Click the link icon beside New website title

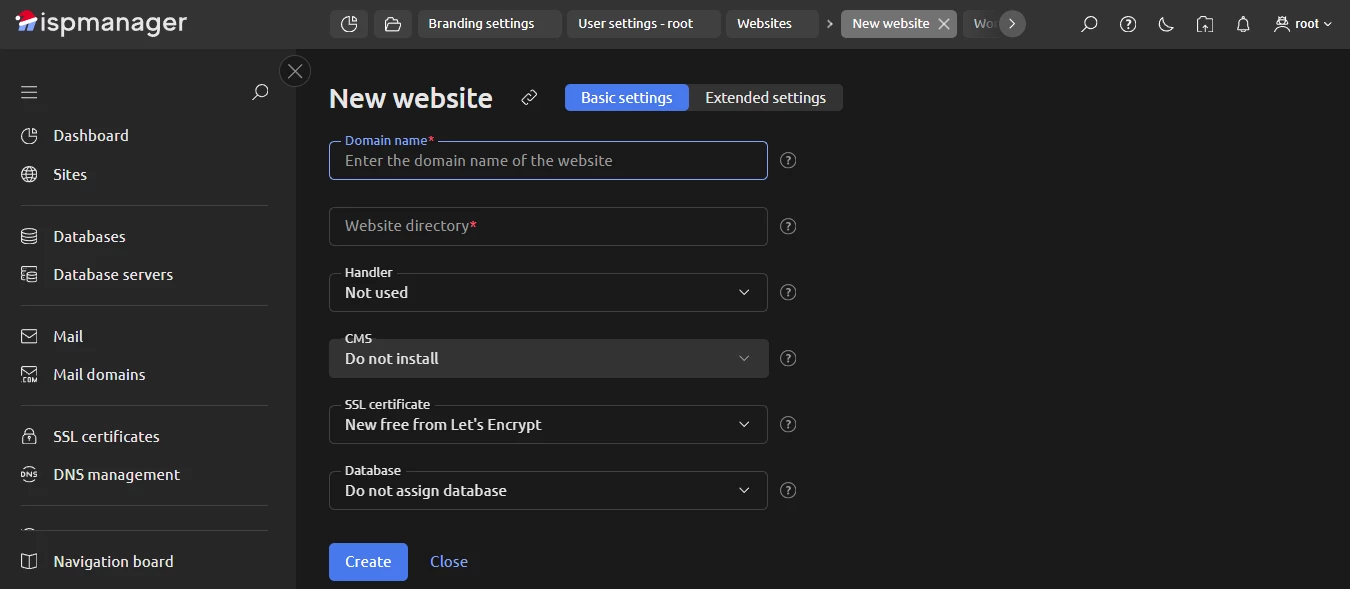tap(529, 98)
